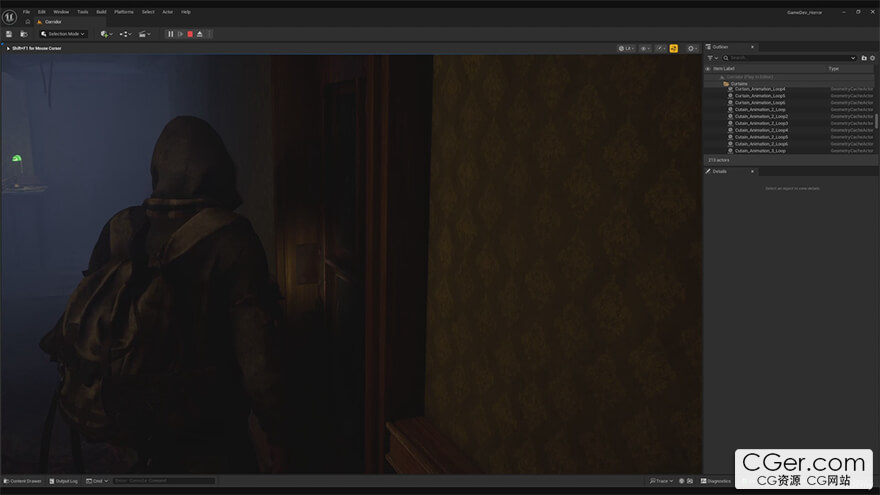
Task: Advance a single frame
Action: click(x=180, y=34)
